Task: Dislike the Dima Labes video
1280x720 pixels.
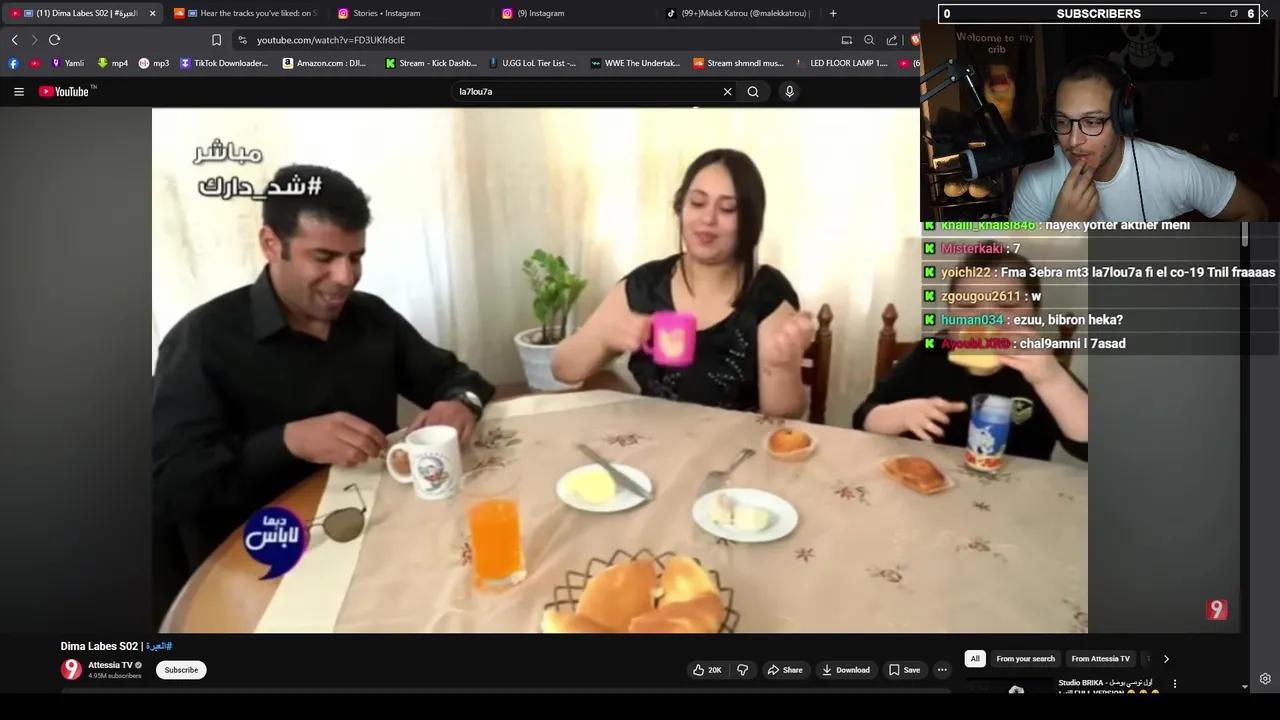Action: click(742, 670)
